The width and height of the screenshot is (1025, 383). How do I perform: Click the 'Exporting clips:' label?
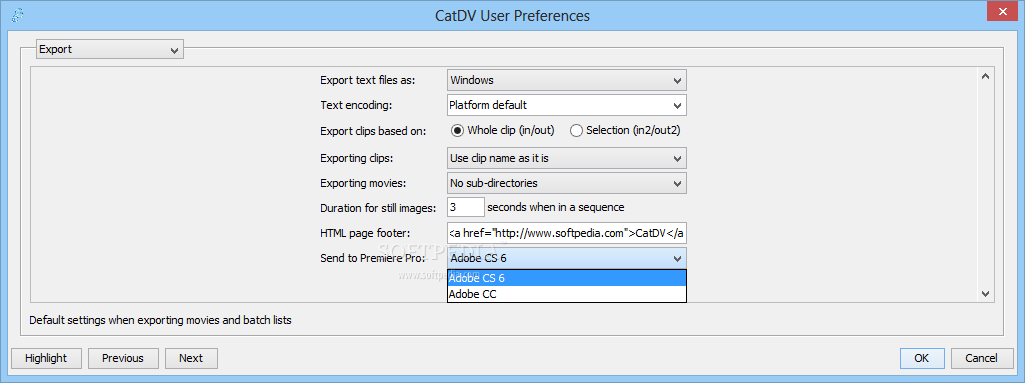(x=357, y=158)
